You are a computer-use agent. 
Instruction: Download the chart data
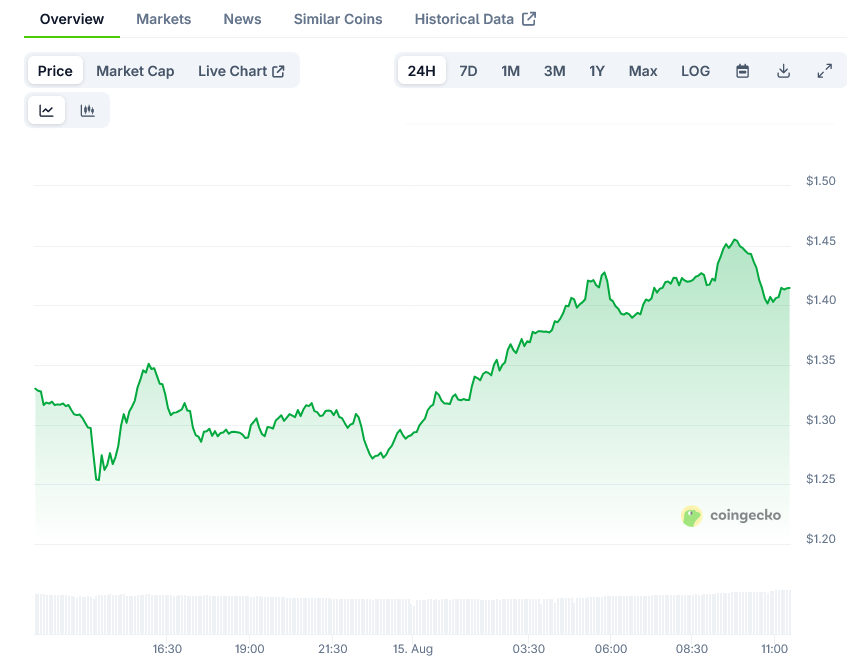(x=783, y=71)
